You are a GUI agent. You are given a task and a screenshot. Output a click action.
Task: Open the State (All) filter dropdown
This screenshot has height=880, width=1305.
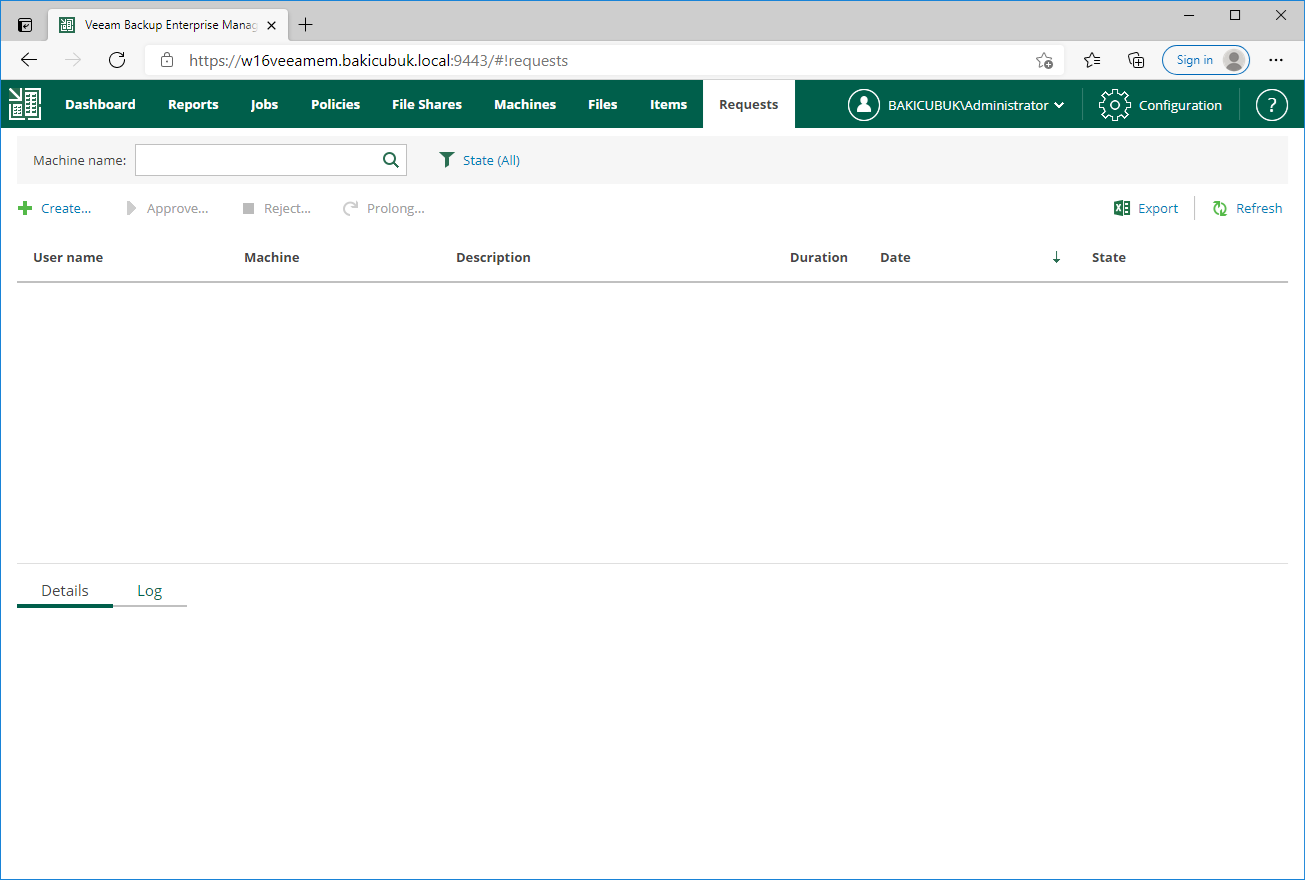480,160
